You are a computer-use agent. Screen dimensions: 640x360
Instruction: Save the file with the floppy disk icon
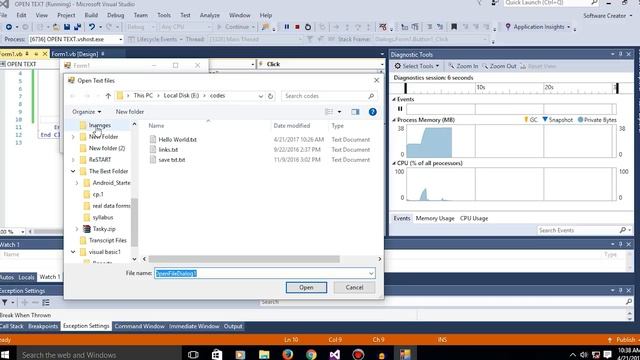pyautogui.click(x=67, y=27)
